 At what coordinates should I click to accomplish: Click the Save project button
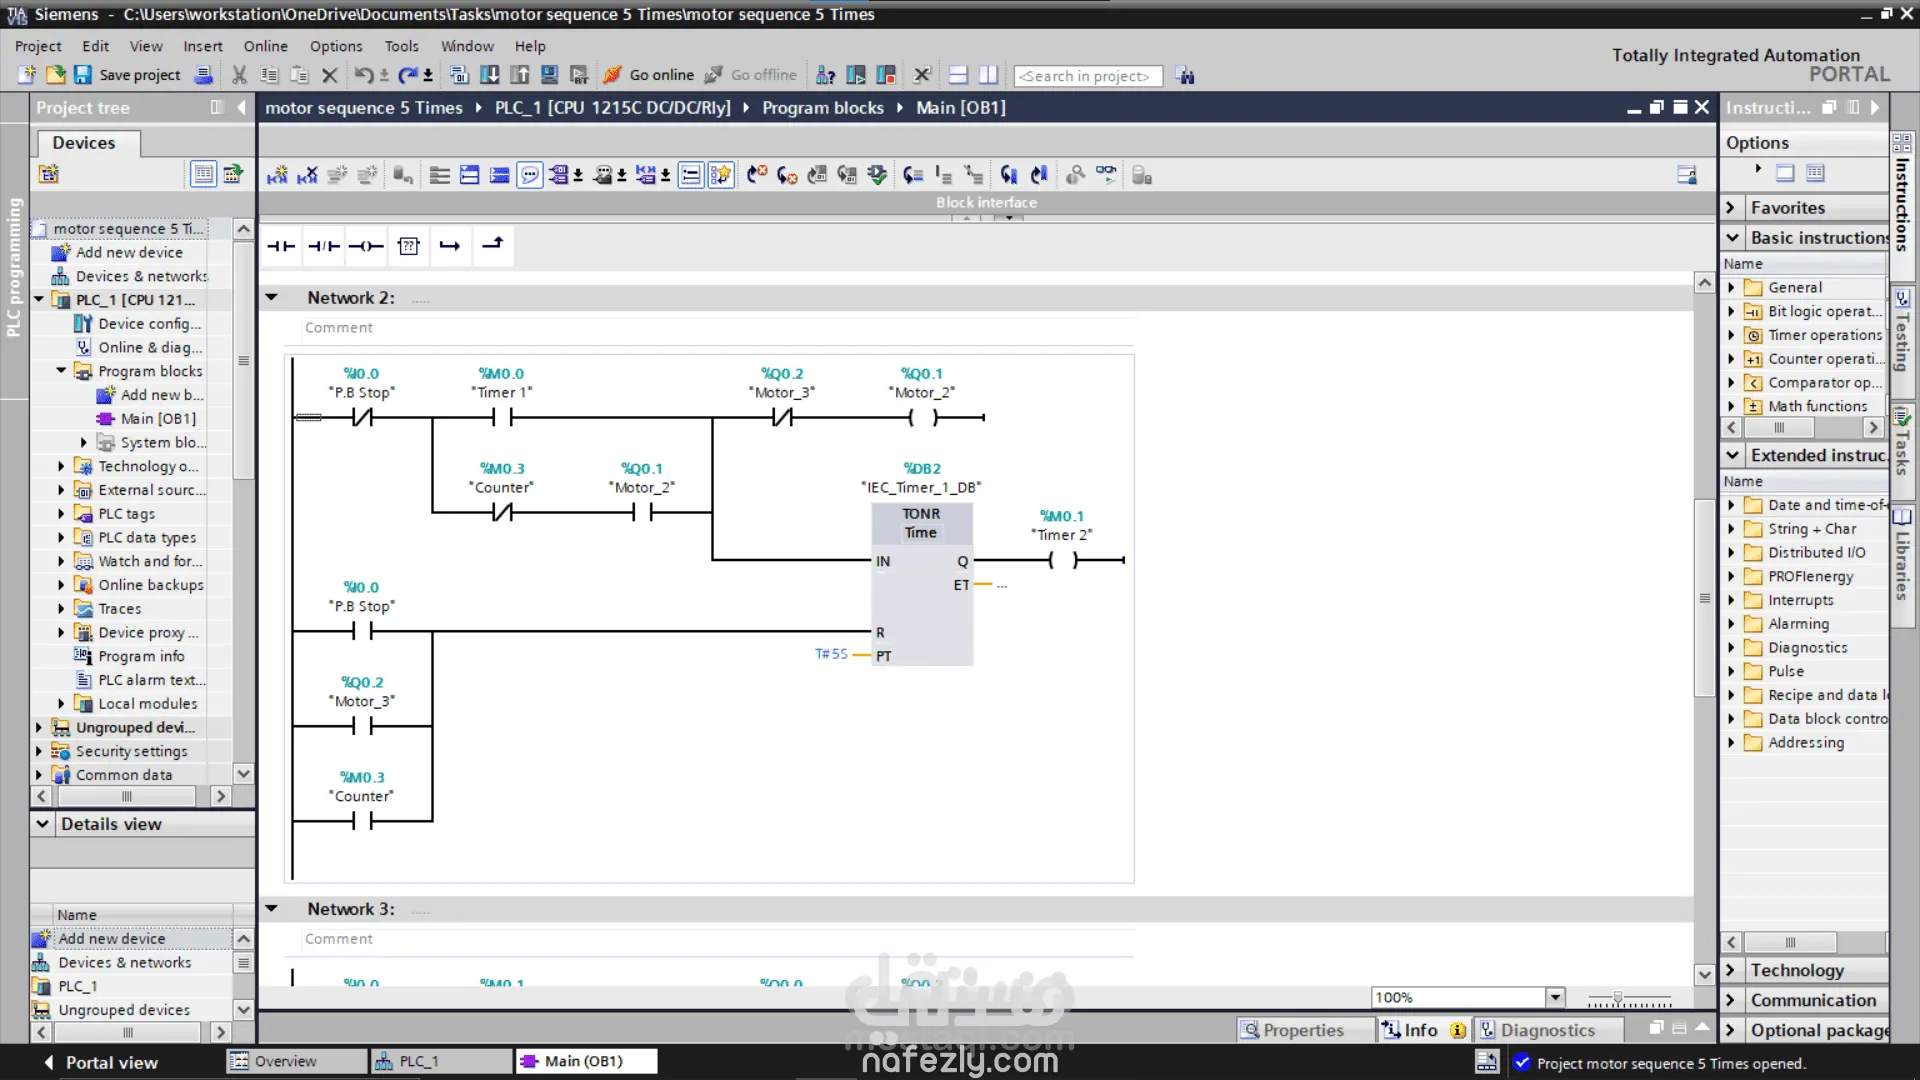tap(127, 75)
